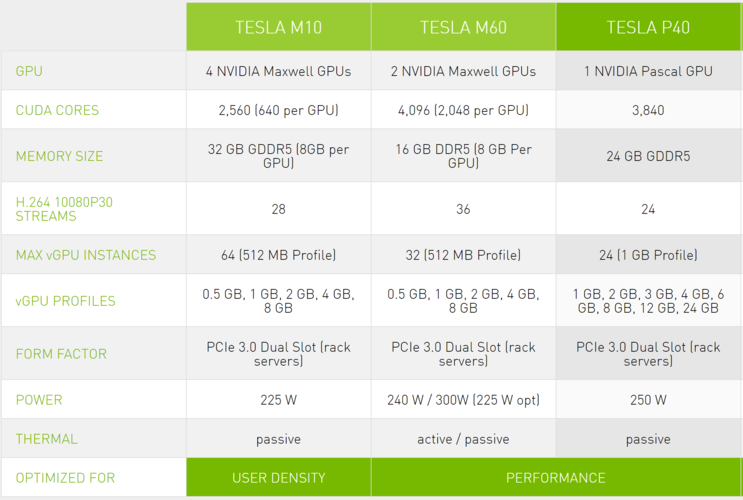Select the FORM FACTOR row label
The height and width of the screenshot is (500, 743).
pyautogui.click(x=61, y=354)
